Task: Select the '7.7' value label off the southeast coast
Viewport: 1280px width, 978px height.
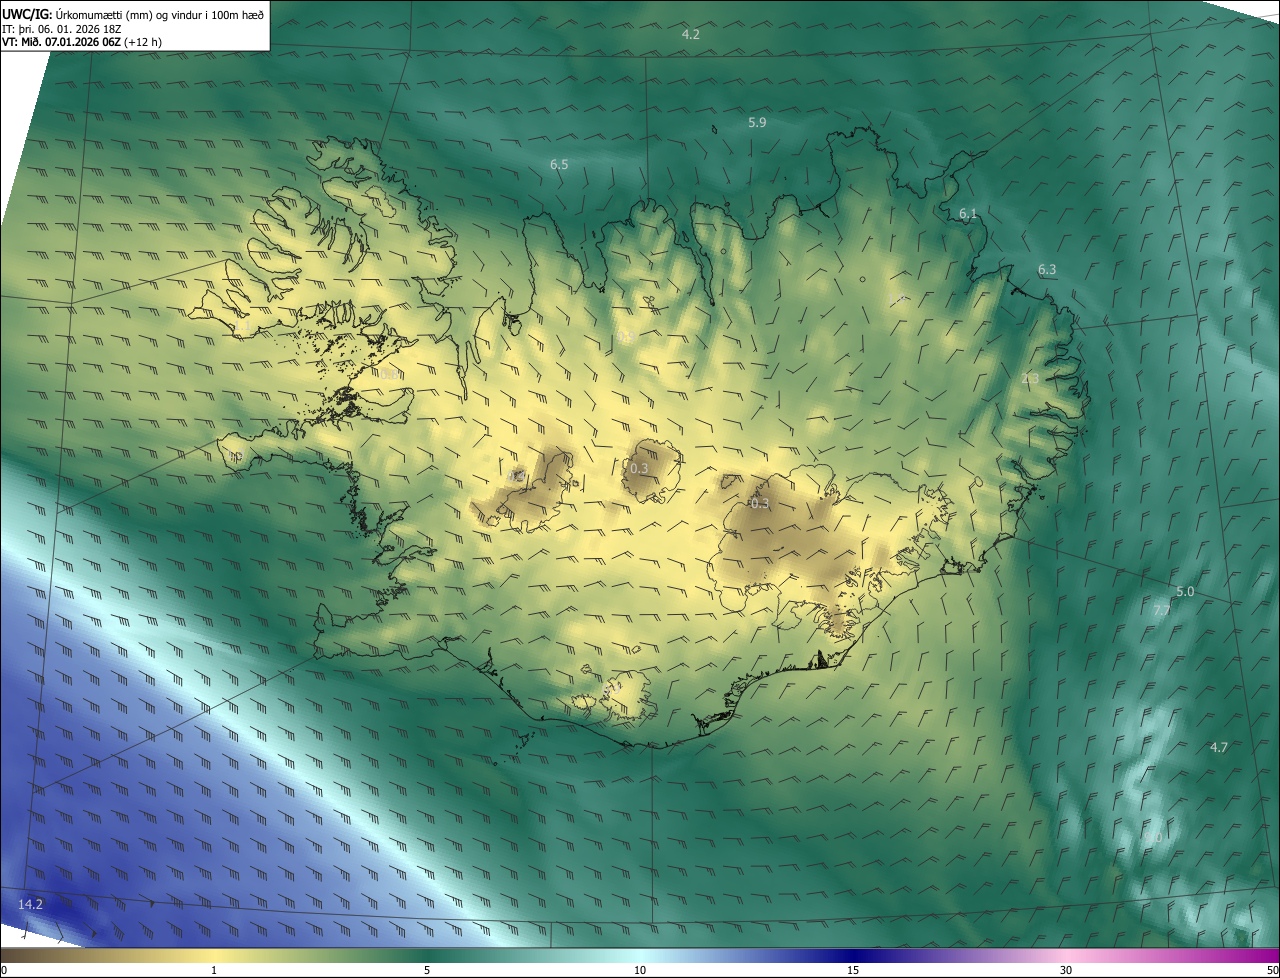Action: 1162,610
